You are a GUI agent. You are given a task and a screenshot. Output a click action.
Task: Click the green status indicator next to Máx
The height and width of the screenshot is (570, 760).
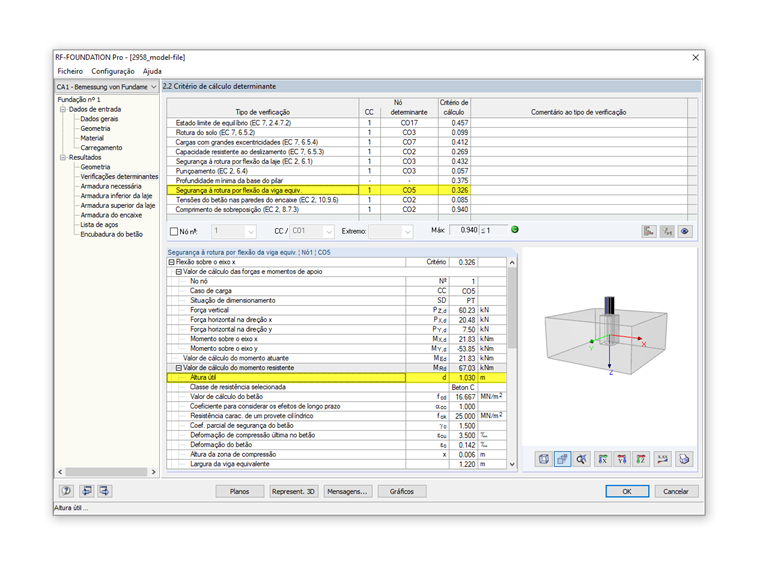click(515, 230)
